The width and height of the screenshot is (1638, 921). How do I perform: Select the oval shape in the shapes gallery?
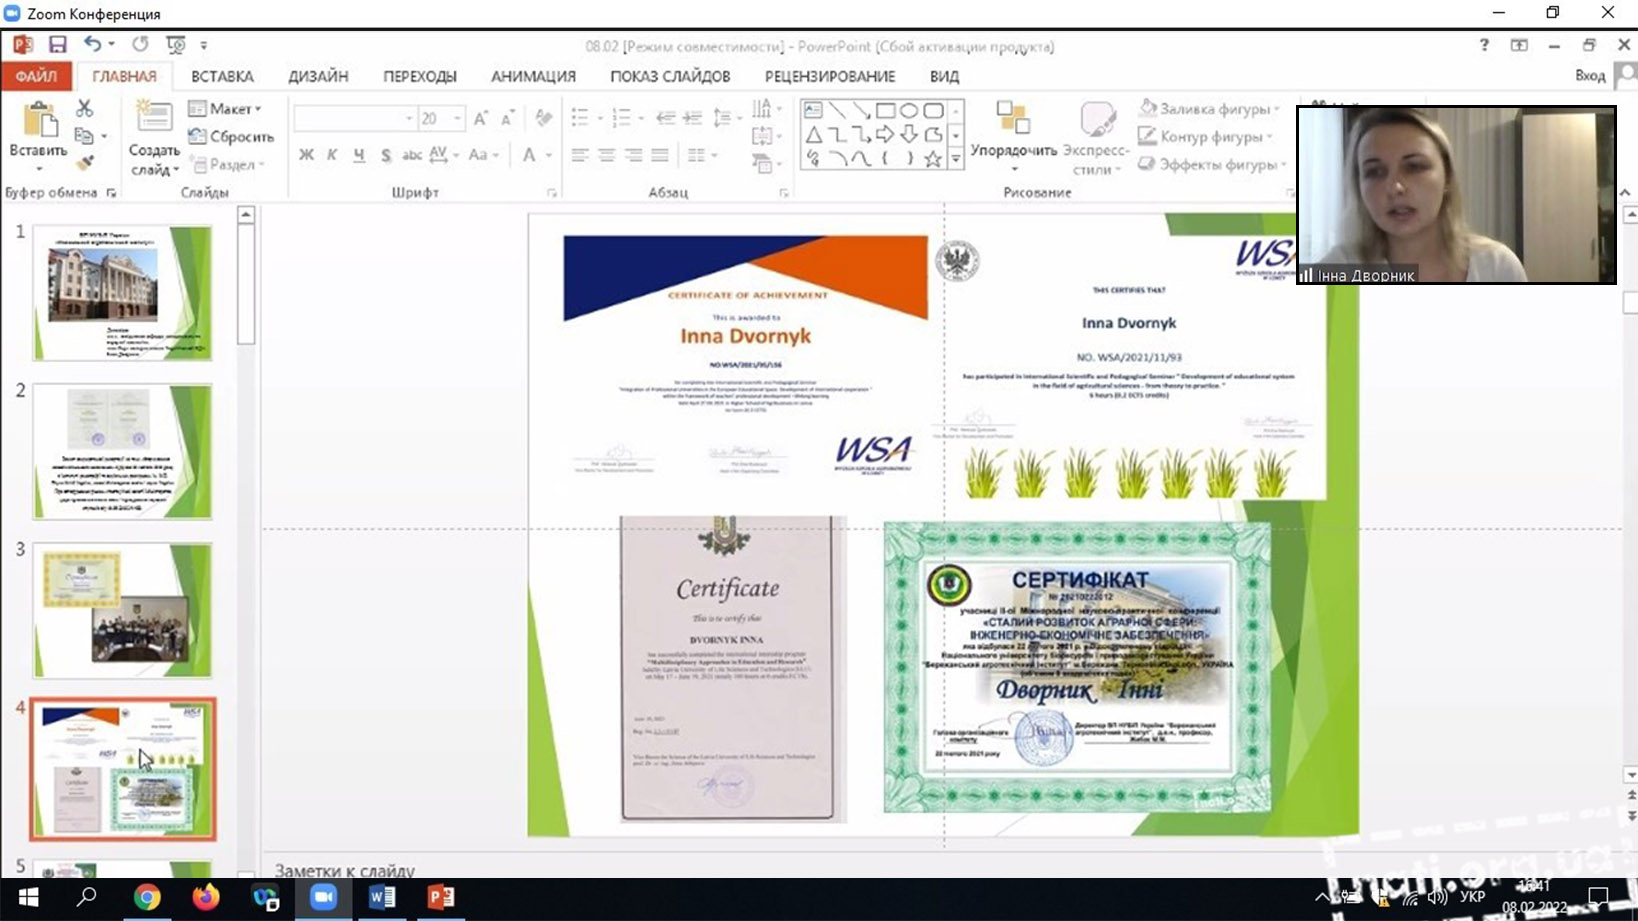(909, 110)
